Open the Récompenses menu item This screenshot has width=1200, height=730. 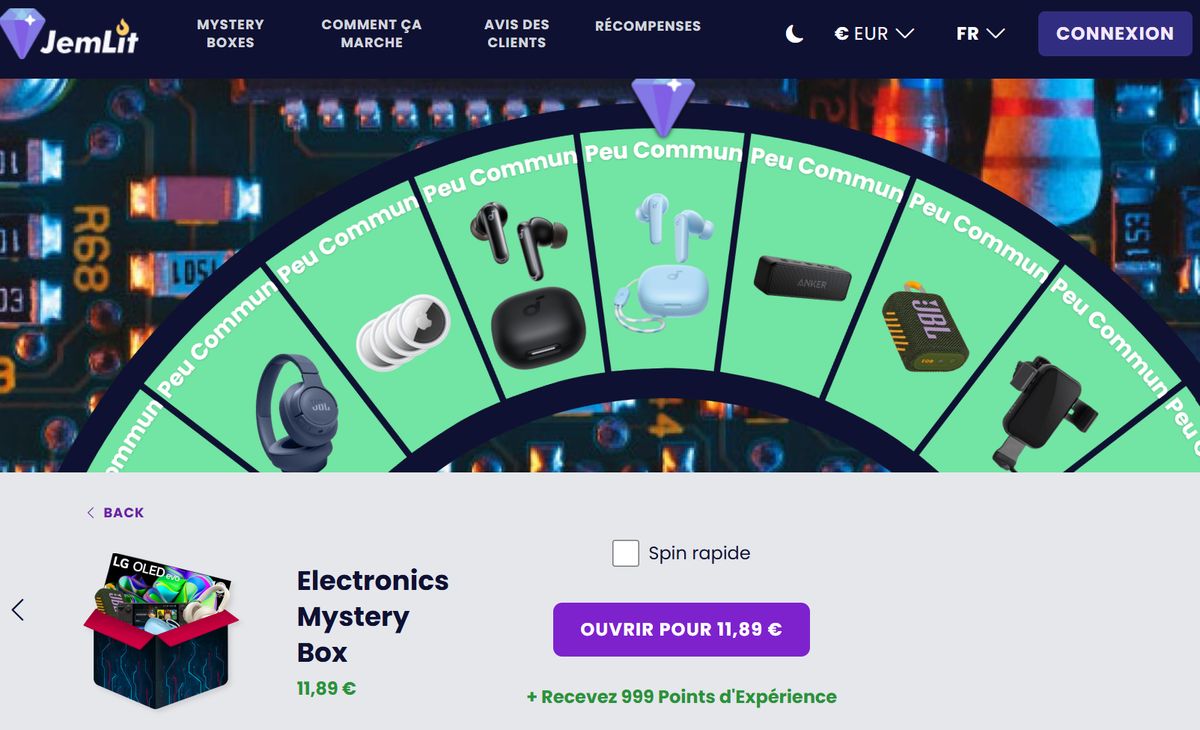648,26
